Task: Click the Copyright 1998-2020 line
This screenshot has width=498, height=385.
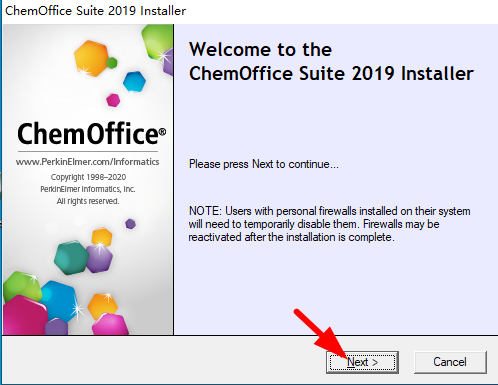Action: point(88,177)
